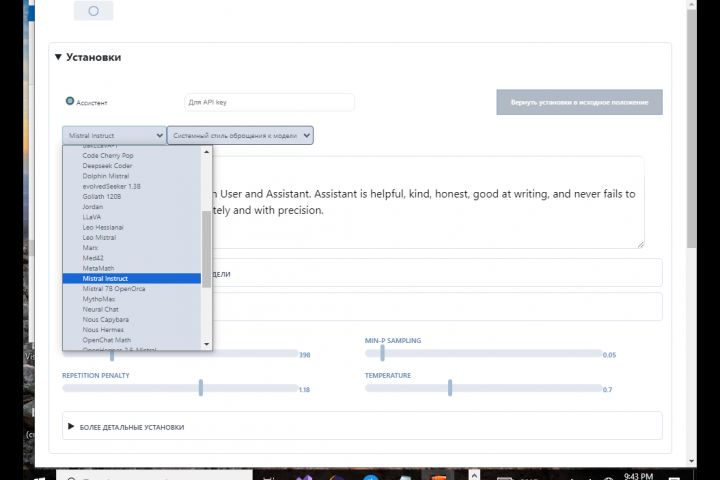Click the Repetition Penalty slider handle

201,388
